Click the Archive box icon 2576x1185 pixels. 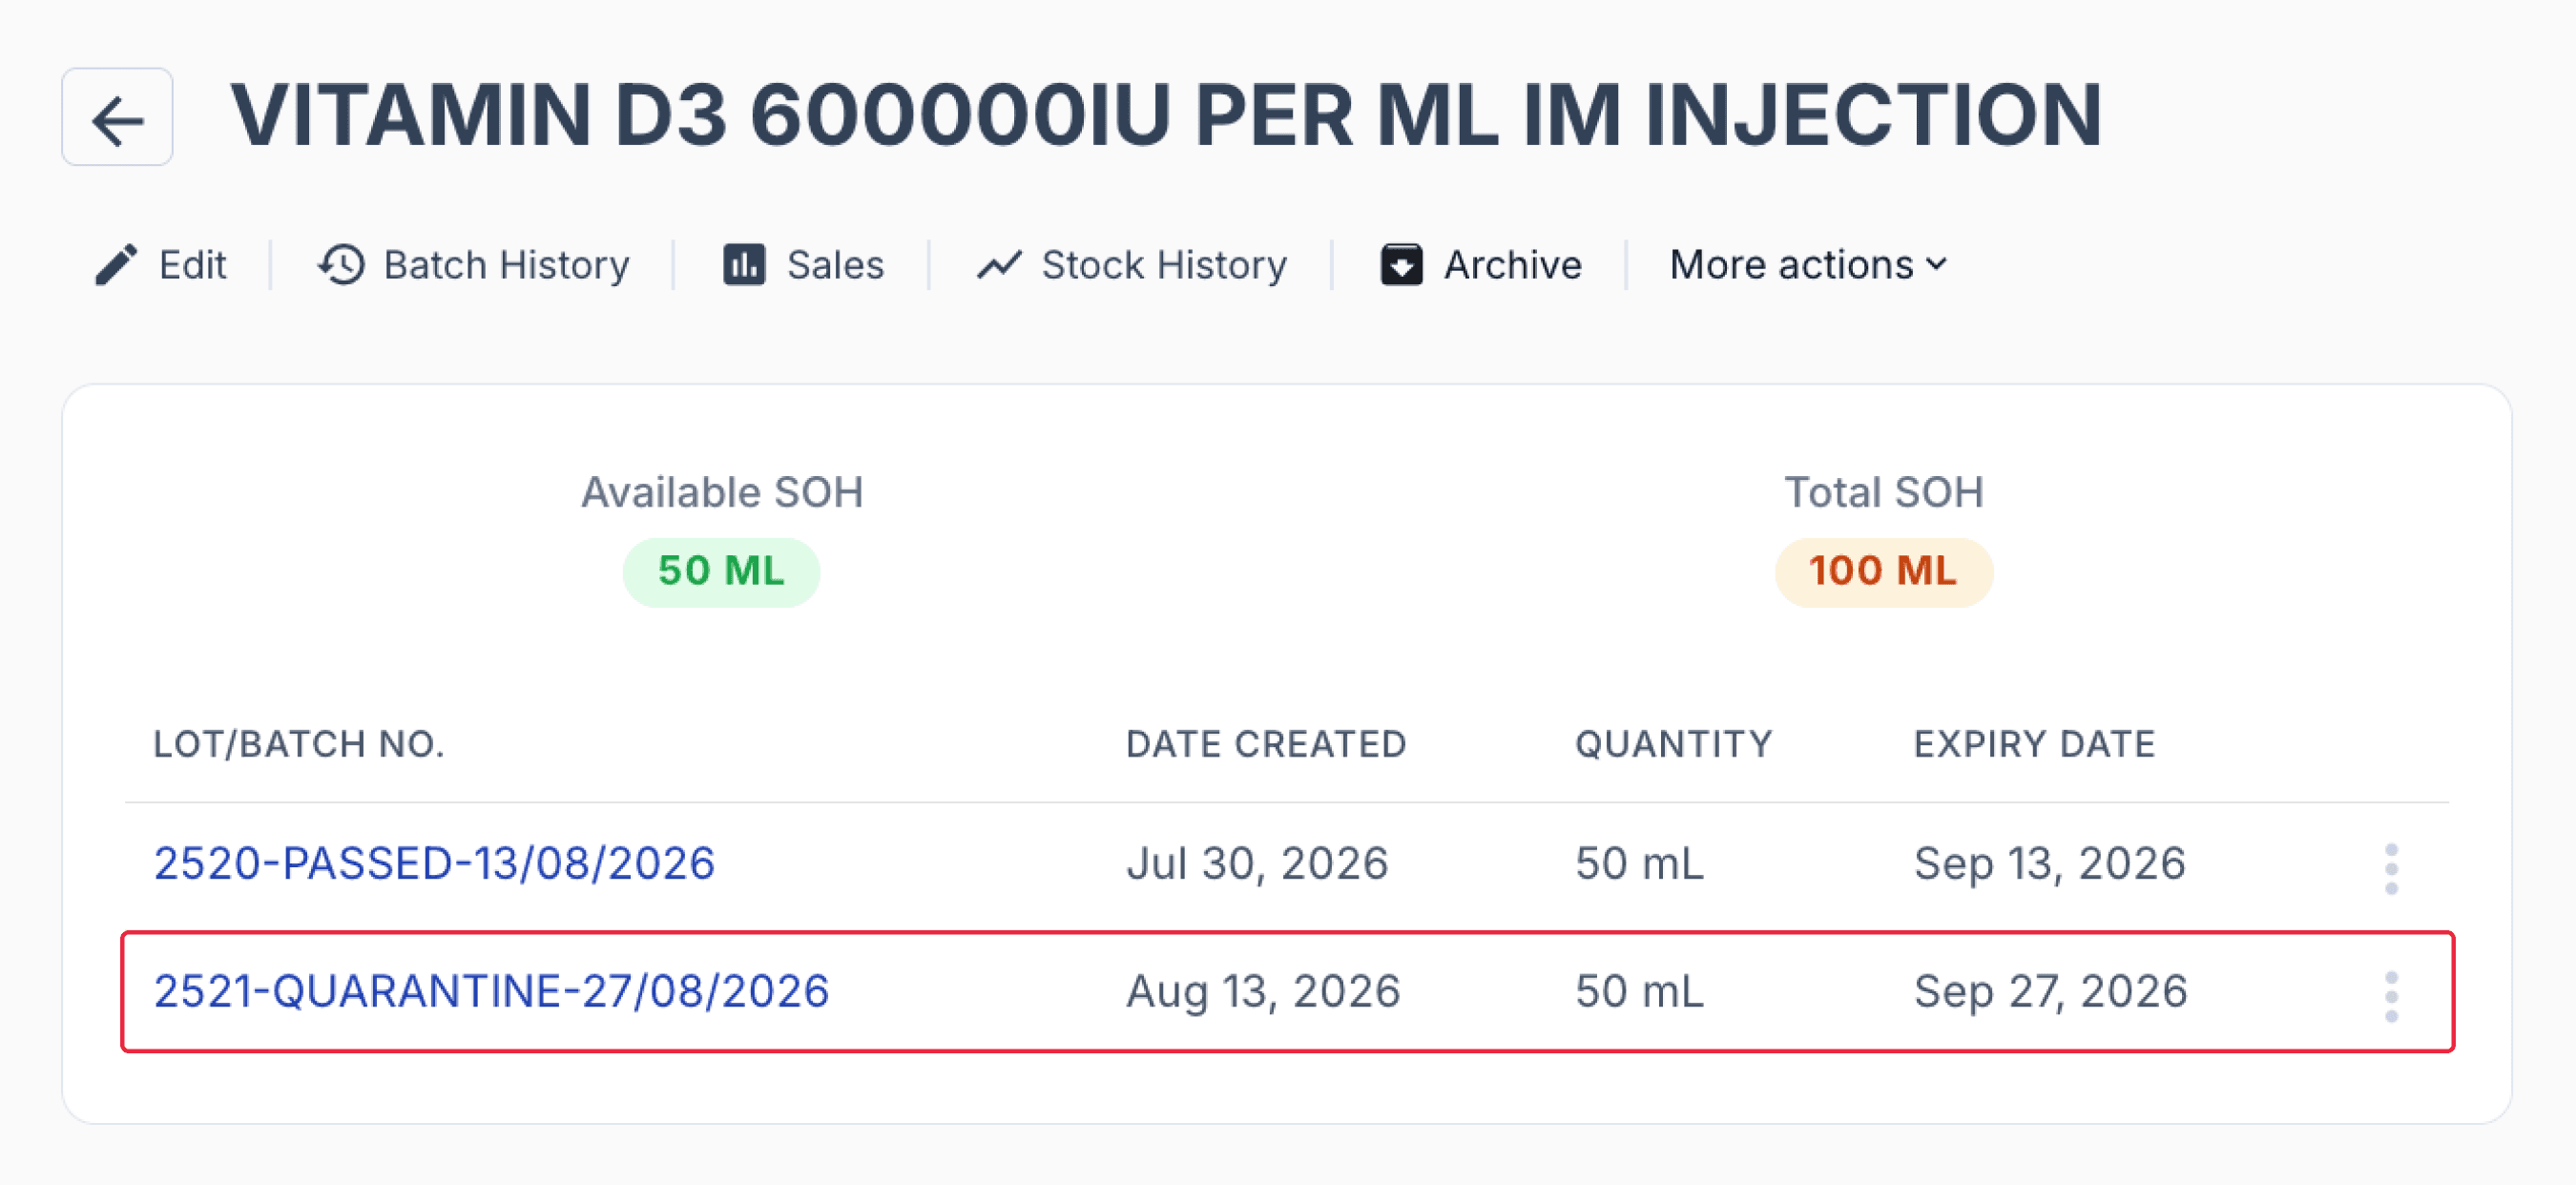tap(1401, 265)
